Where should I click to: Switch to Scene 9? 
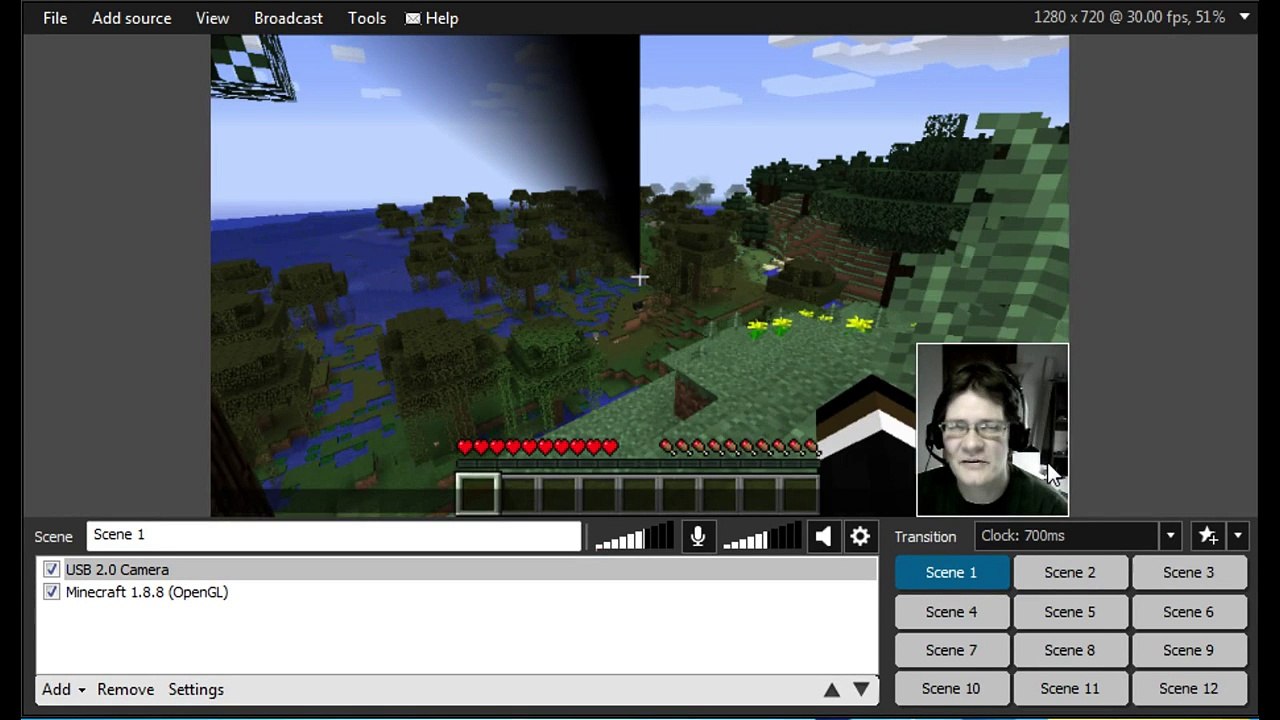tap(1189, 650)
